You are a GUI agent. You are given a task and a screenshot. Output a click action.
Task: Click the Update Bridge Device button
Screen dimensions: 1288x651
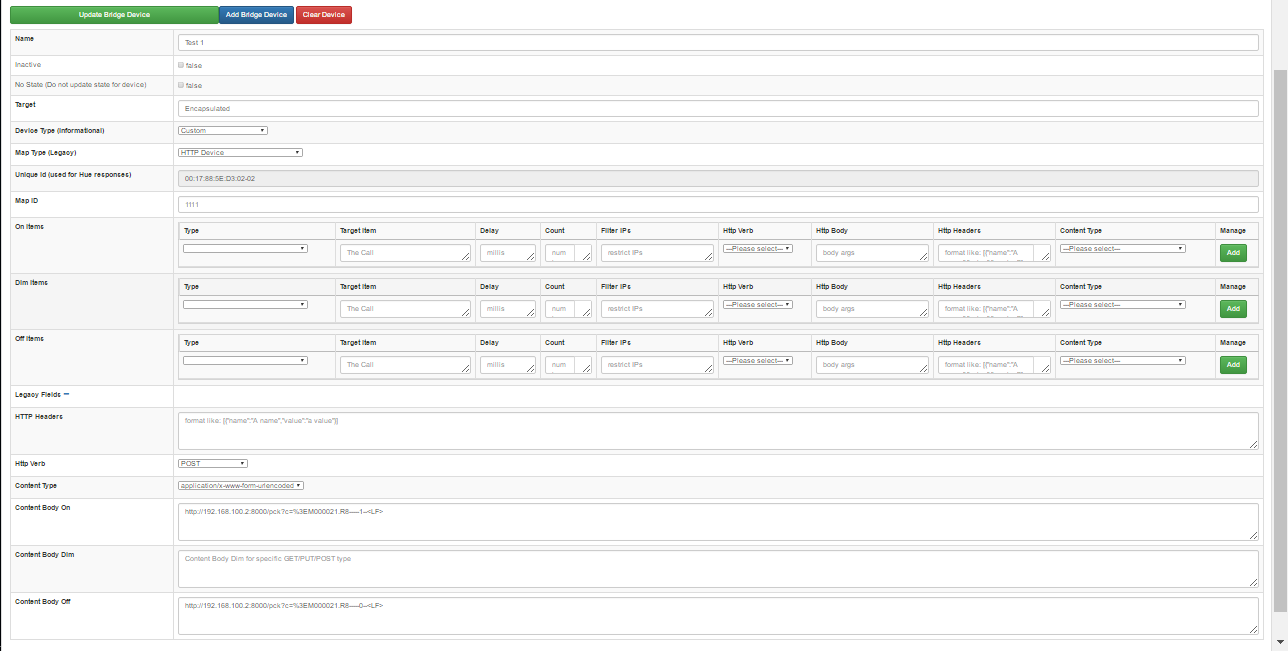114,15
